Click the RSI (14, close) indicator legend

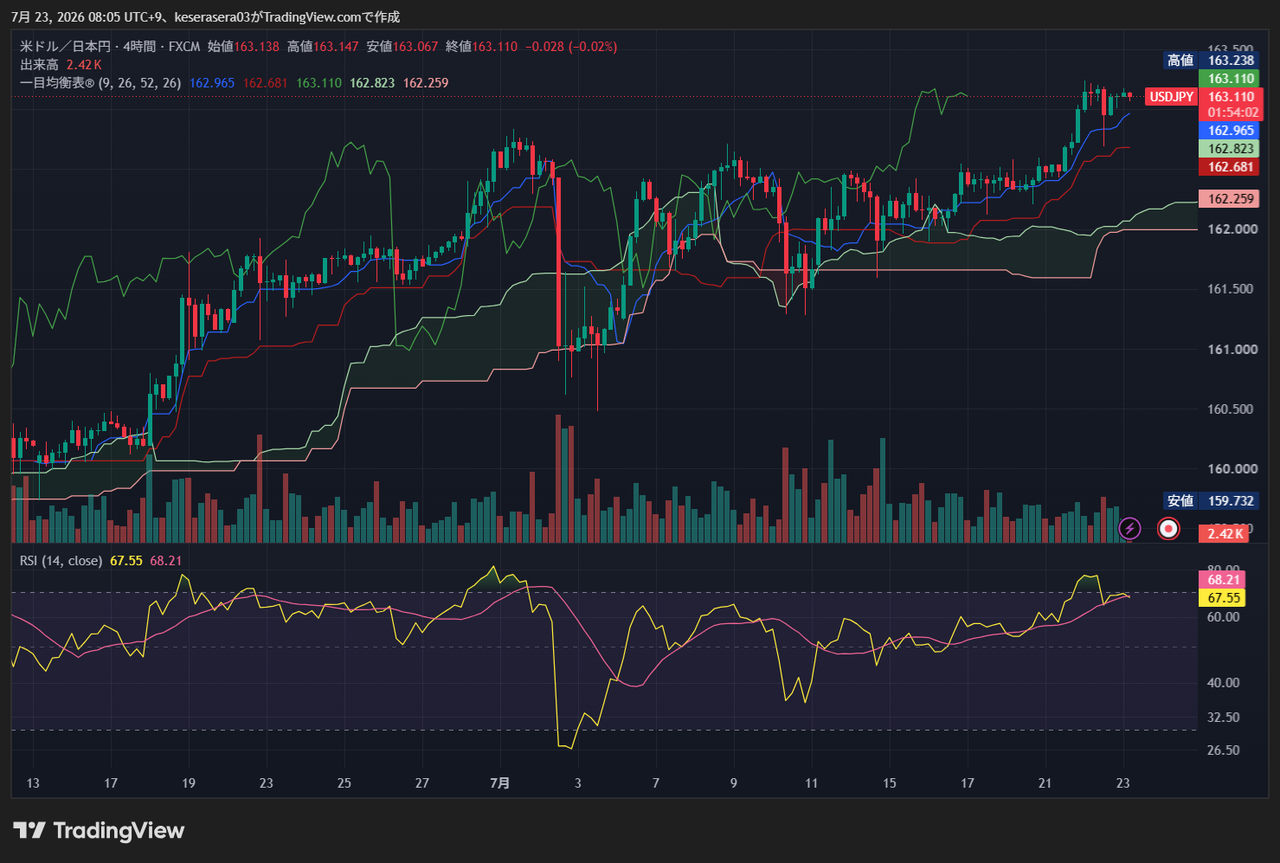(61, 560)
